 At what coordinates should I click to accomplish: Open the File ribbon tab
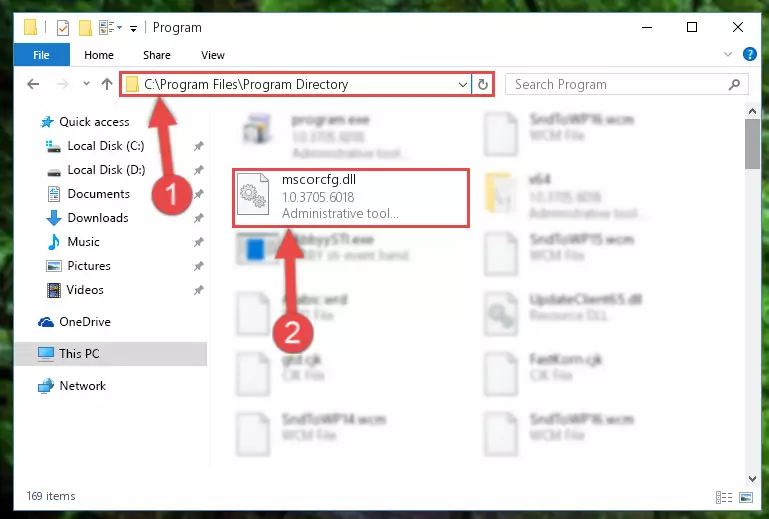click(41, 55)
